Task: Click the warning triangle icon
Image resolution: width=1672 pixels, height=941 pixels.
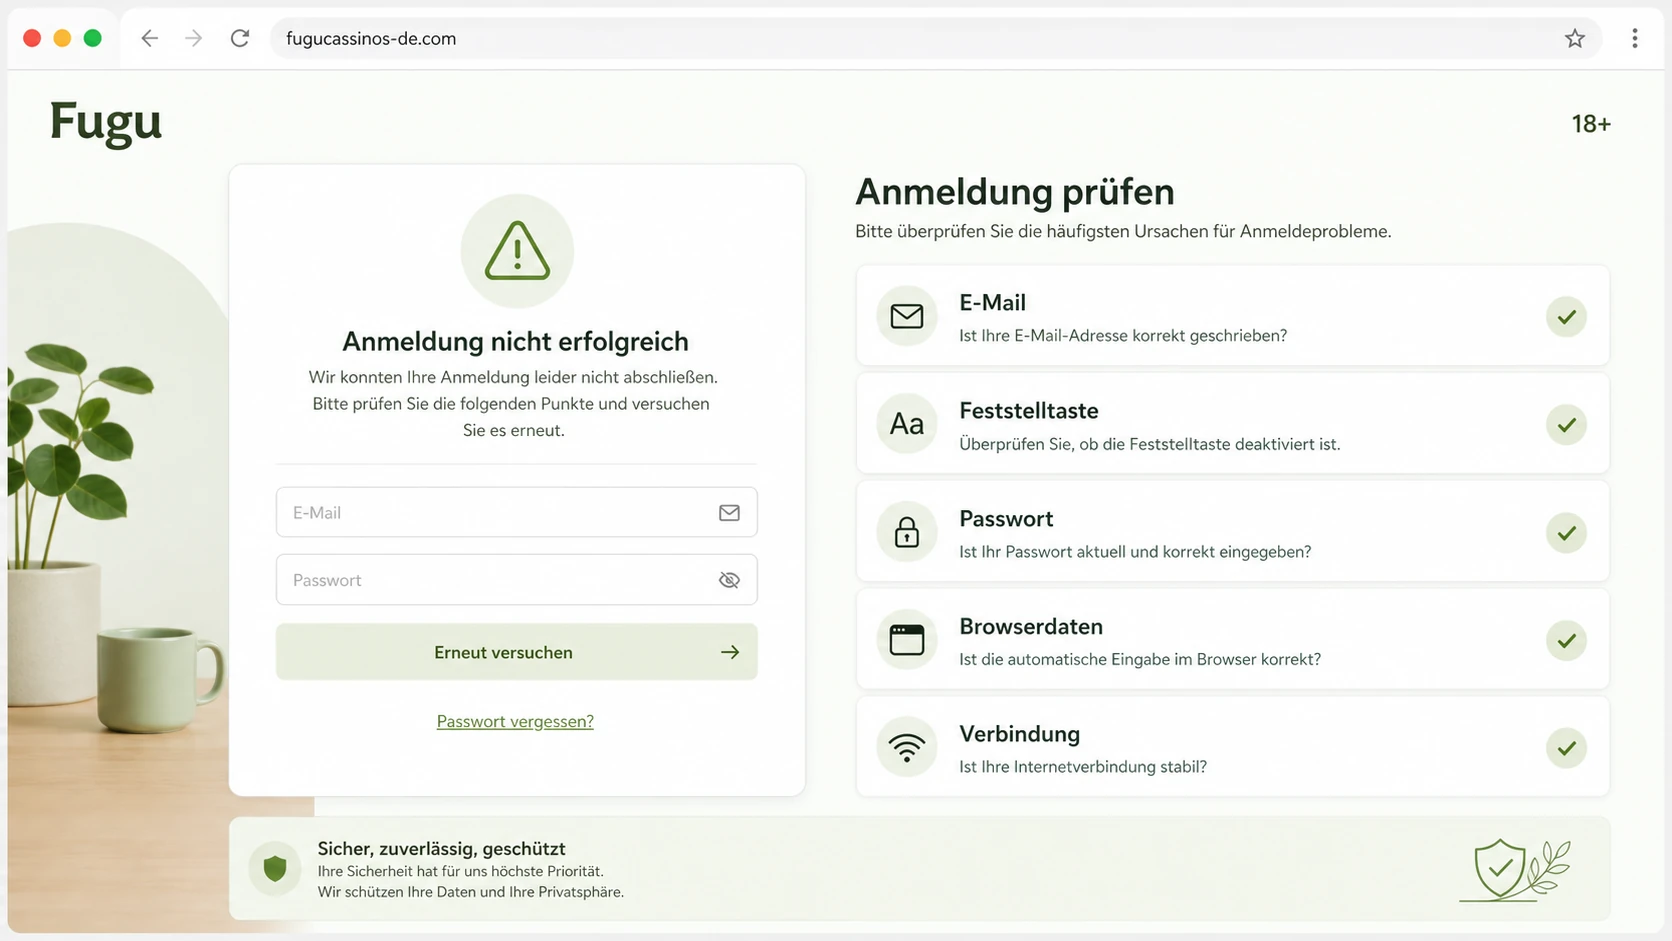Action: tap(517, 251)
